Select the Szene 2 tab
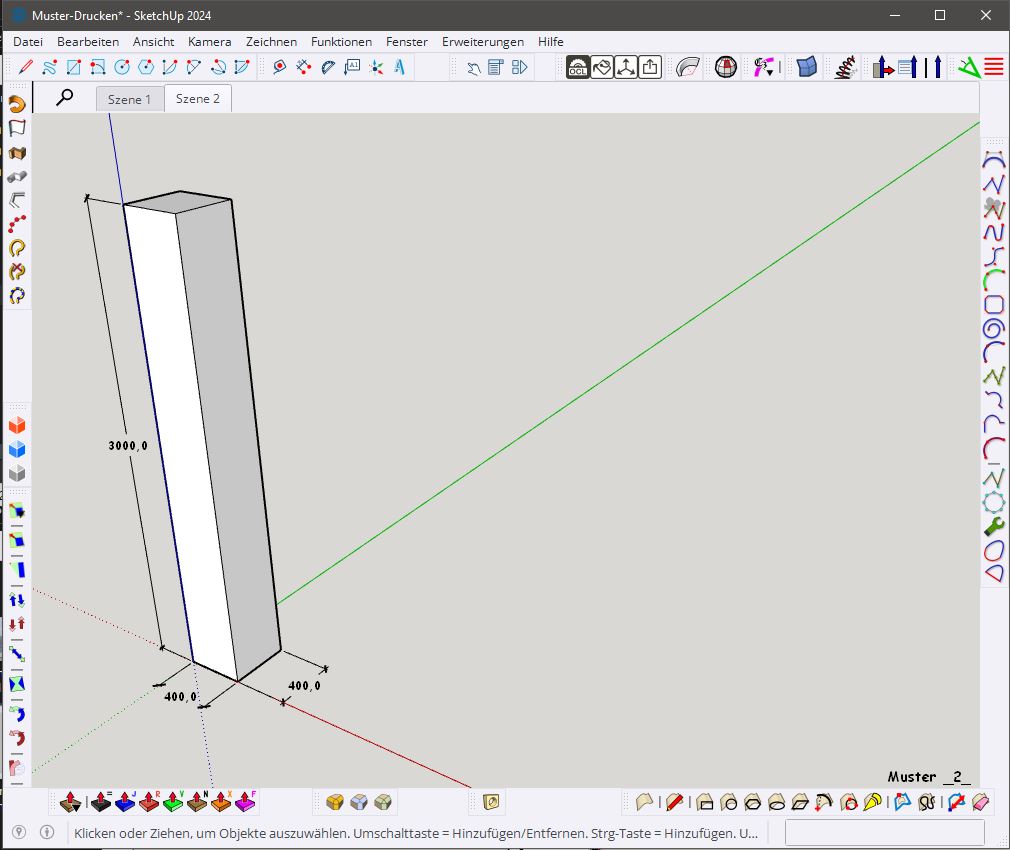 click(198, 99)
